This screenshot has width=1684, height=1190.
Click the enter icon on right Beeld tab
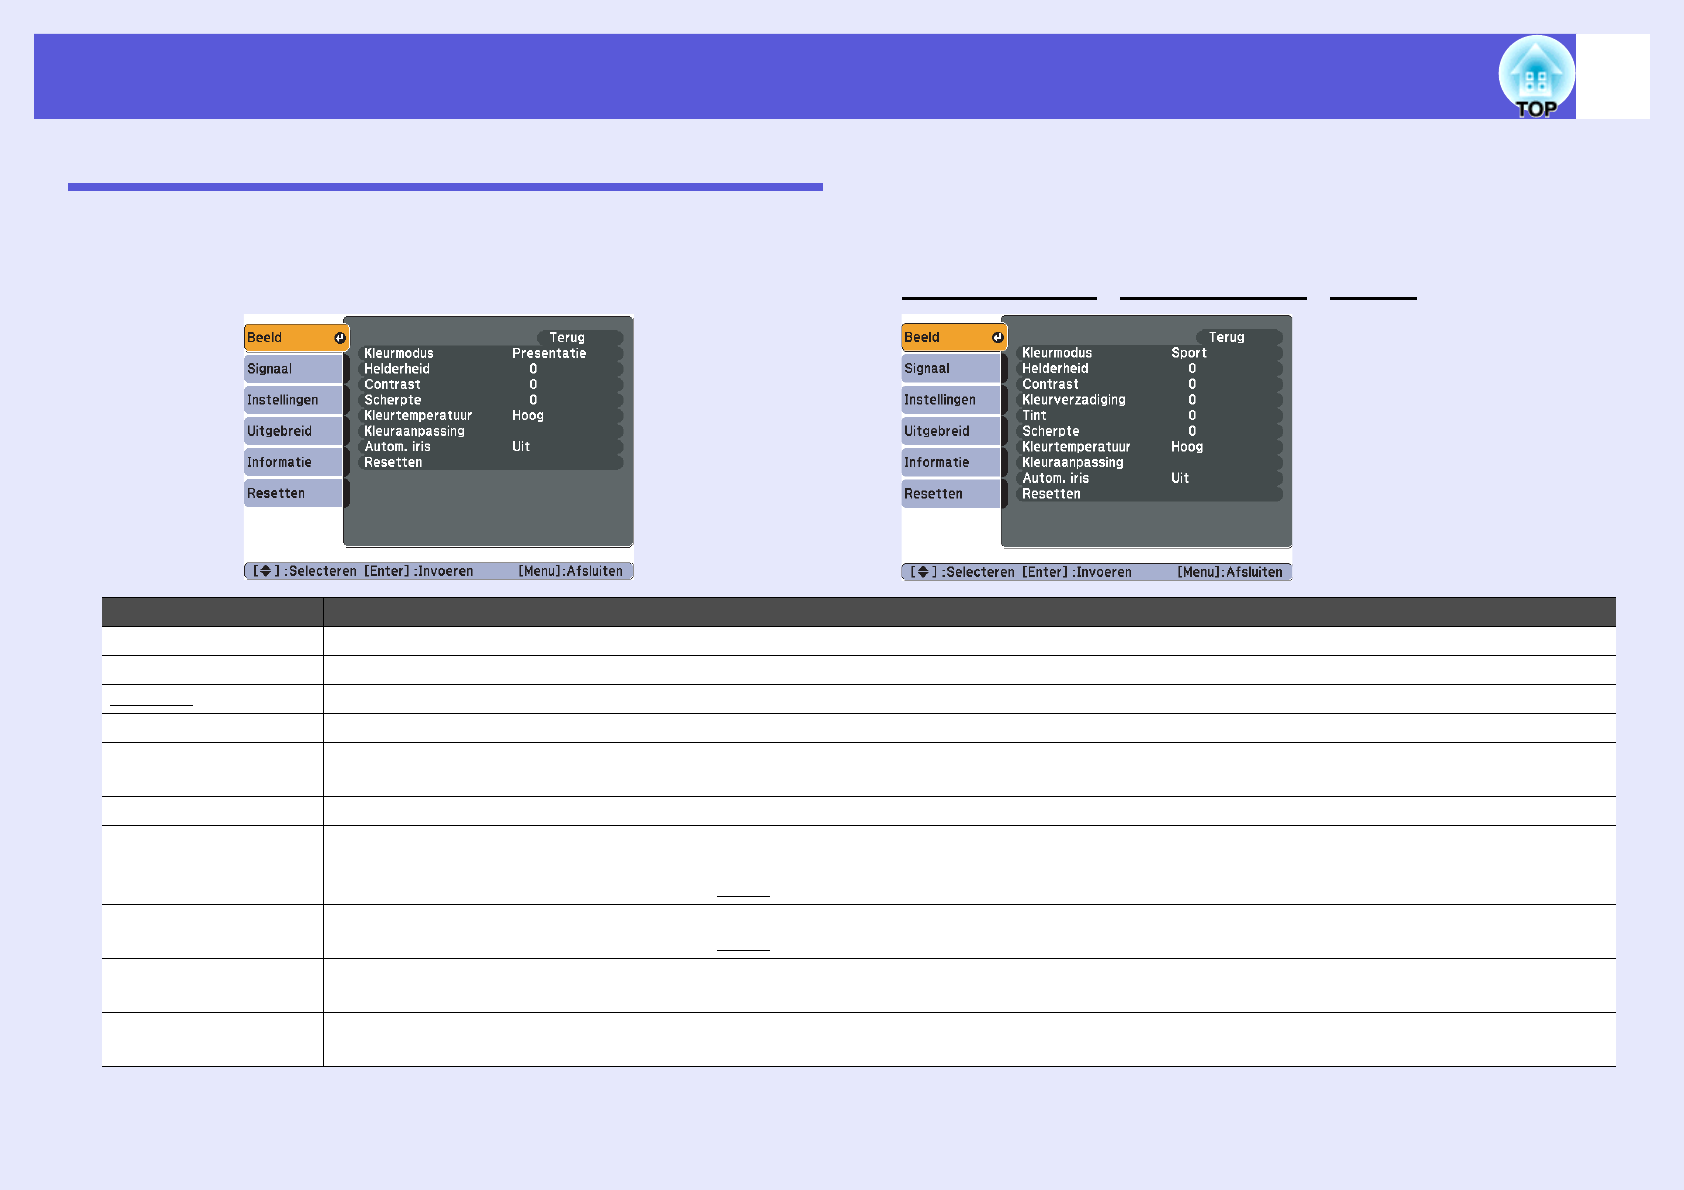997,338
